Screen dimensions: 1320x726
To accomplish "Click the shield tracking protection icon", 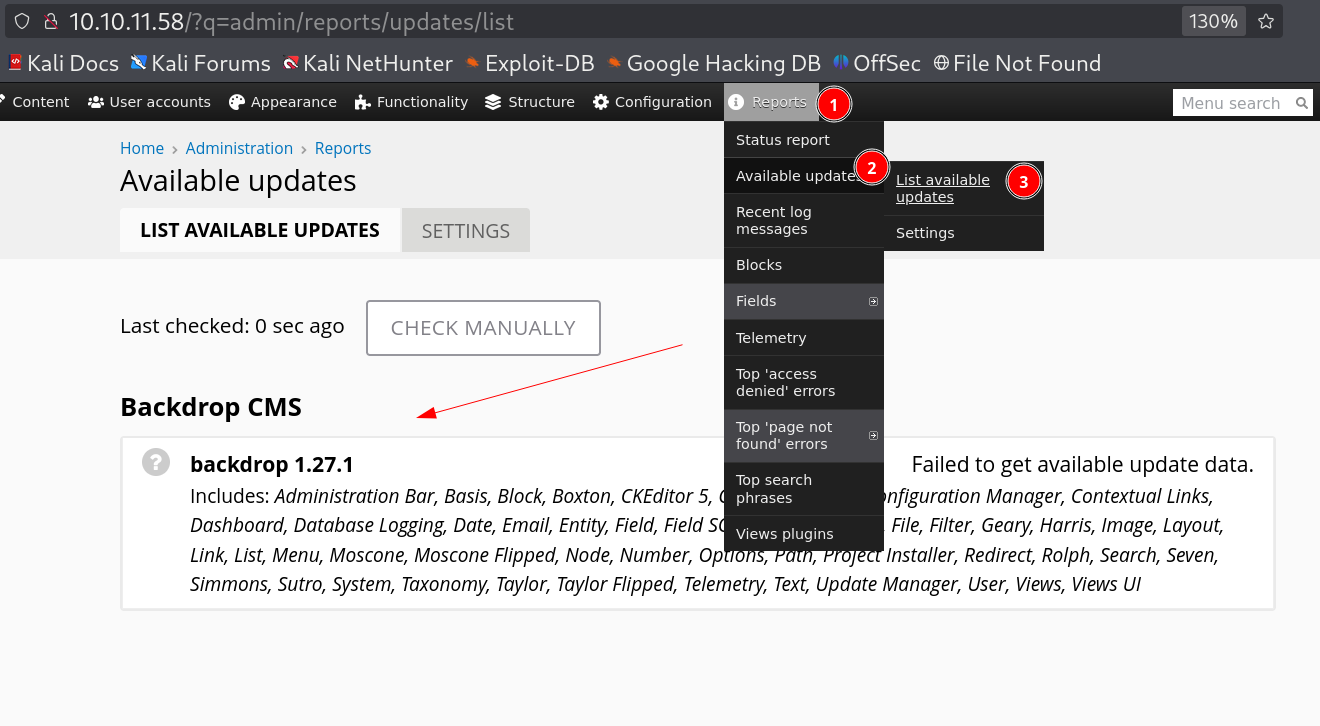I will tap(22, 21).
